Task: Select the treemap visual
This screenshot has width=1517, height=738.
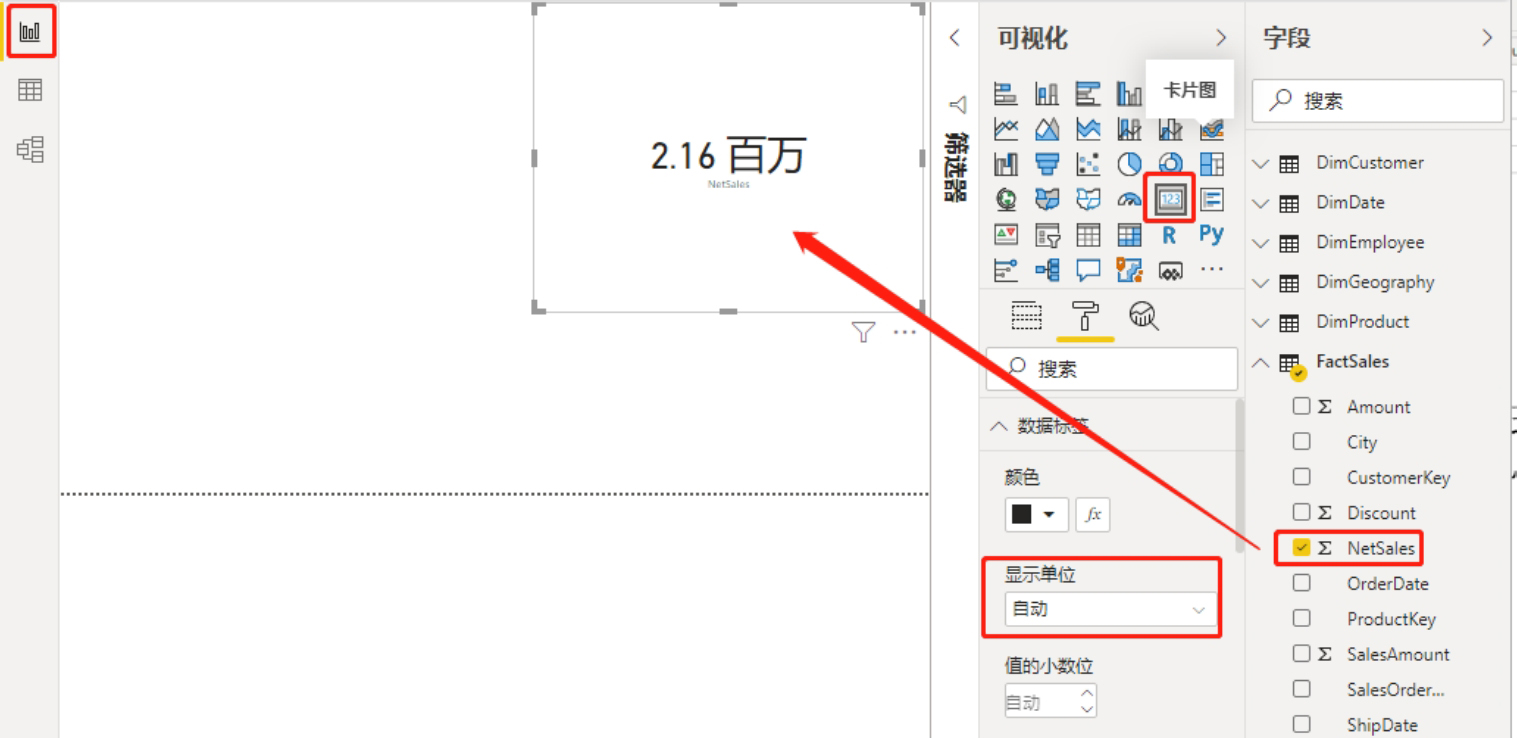Action: click(1211, 164)
